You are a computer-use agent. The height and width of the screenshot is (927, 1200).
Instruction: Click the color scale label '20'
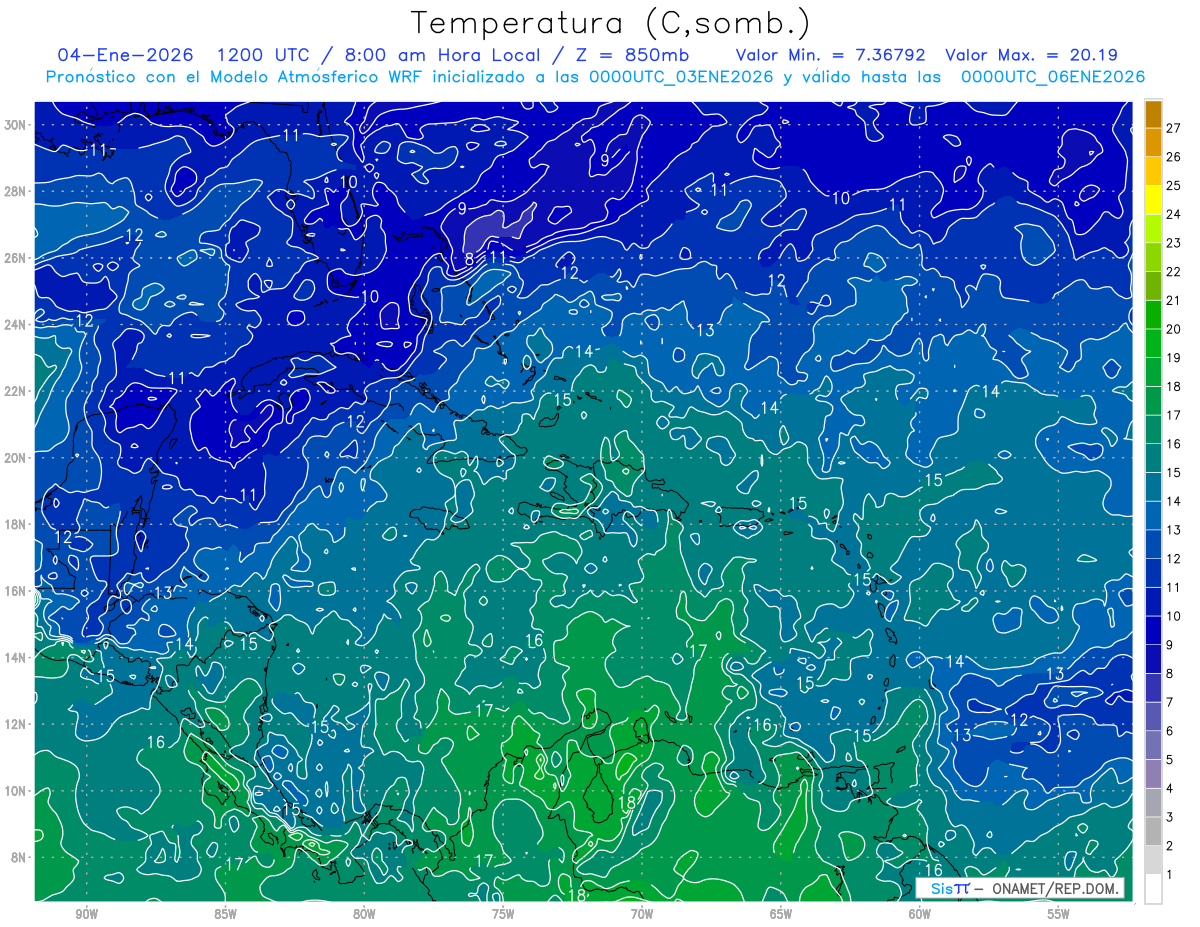pos(1173,329)
